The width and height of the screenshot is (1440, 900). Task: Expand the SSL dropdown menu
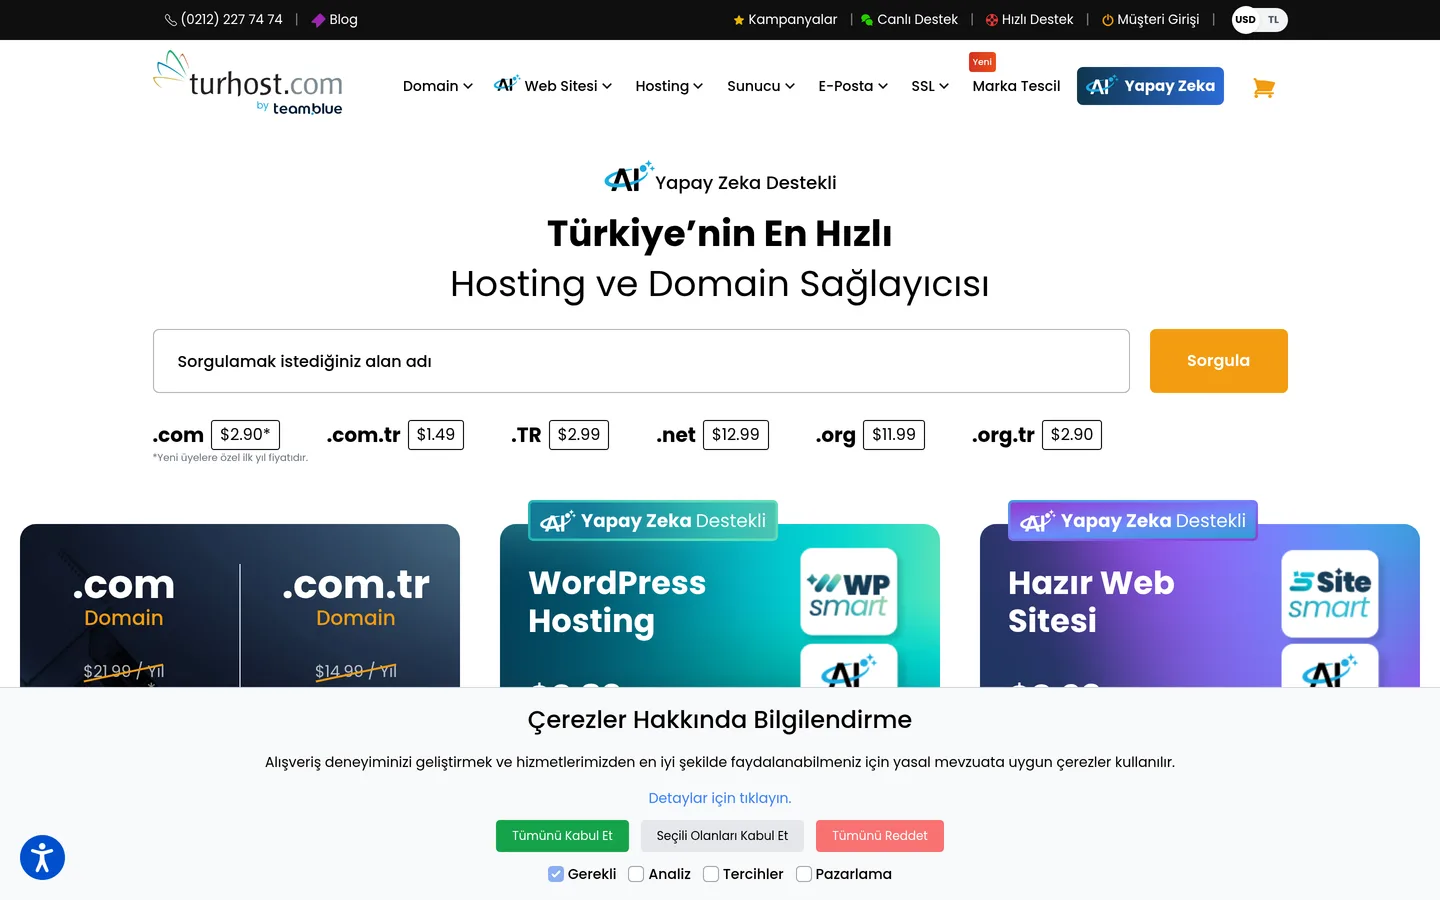[930, 86]
